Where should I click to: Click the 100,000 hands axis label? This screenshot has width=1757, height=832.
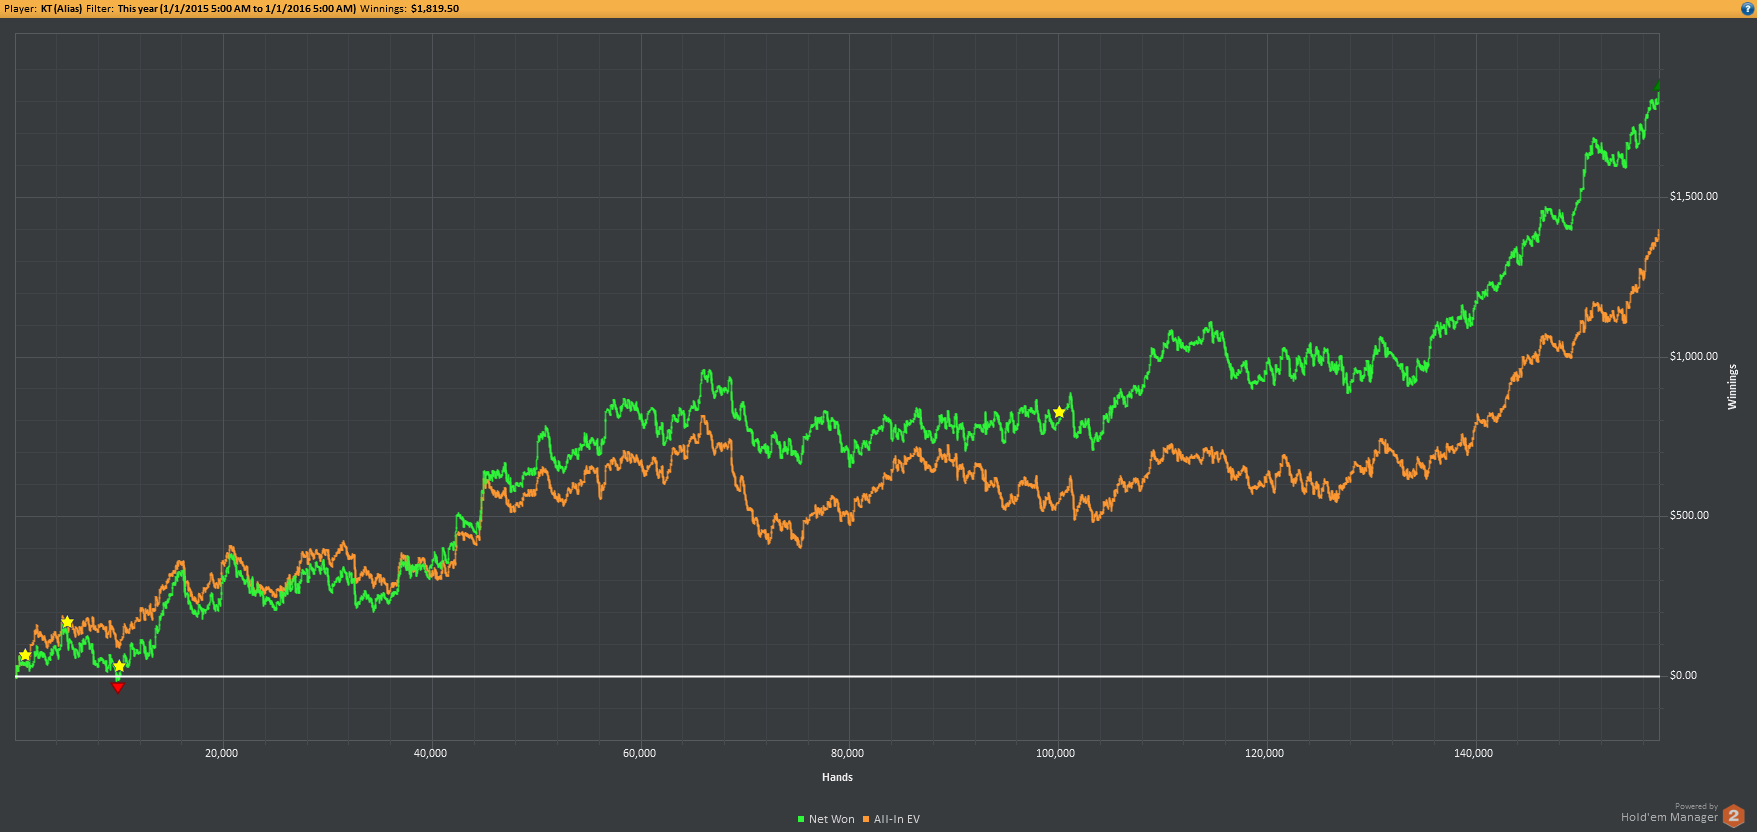point(1056,754)
